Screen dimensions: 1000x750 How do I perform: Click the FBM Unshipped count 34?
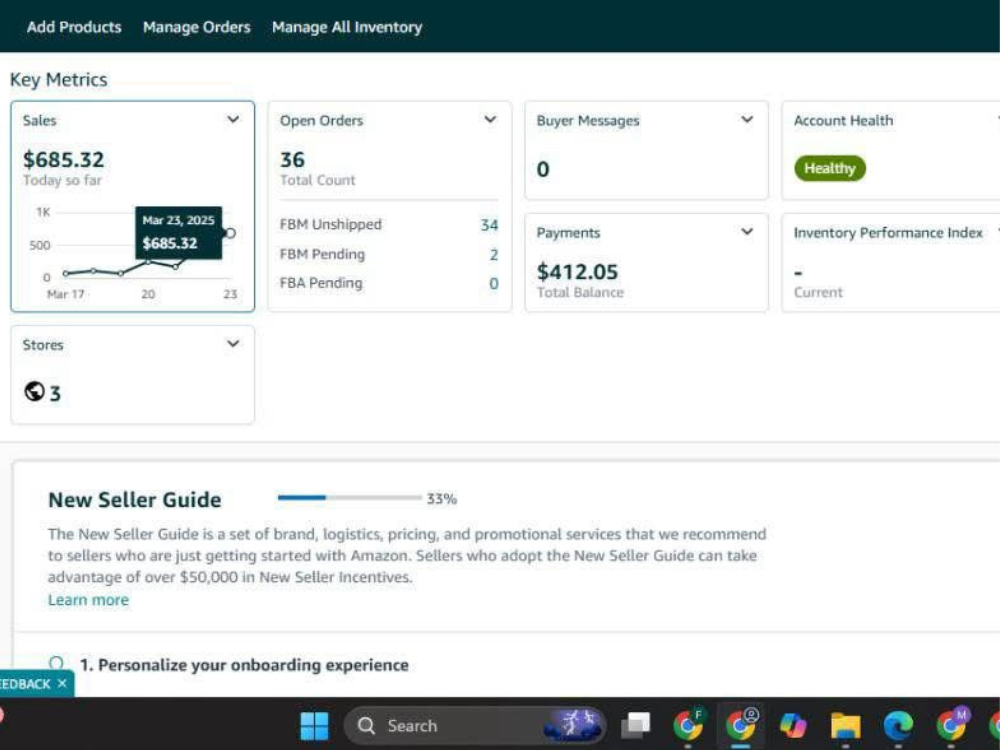[x=489, y=225]
